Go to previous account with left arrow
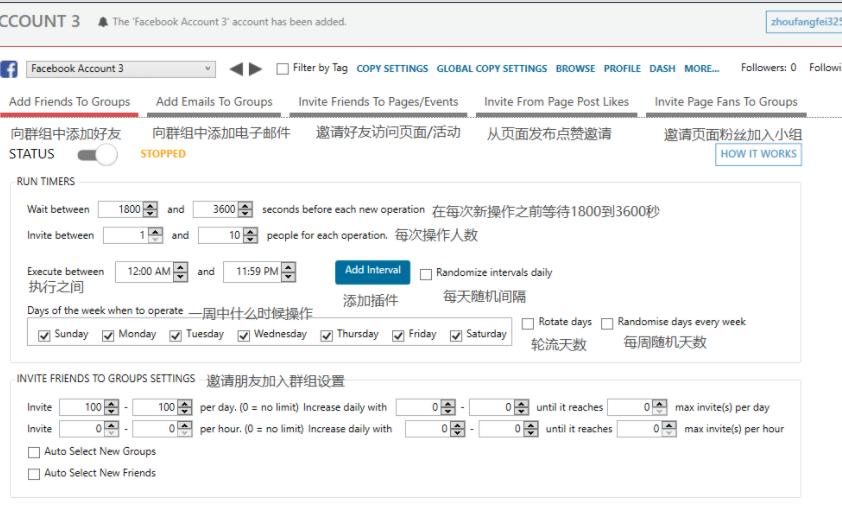Screen dimensions: 842x508 [236, 69]
